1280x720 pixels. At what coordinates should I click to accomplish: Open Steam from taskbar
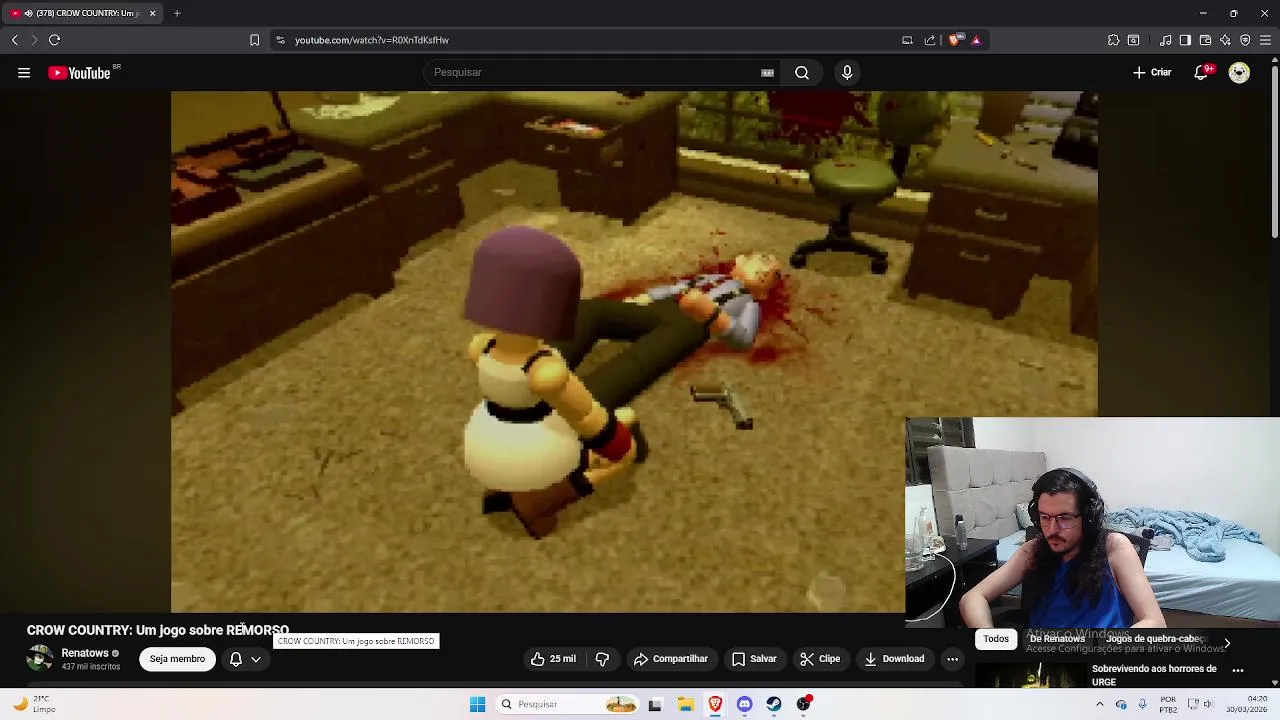tap(774, 704)
